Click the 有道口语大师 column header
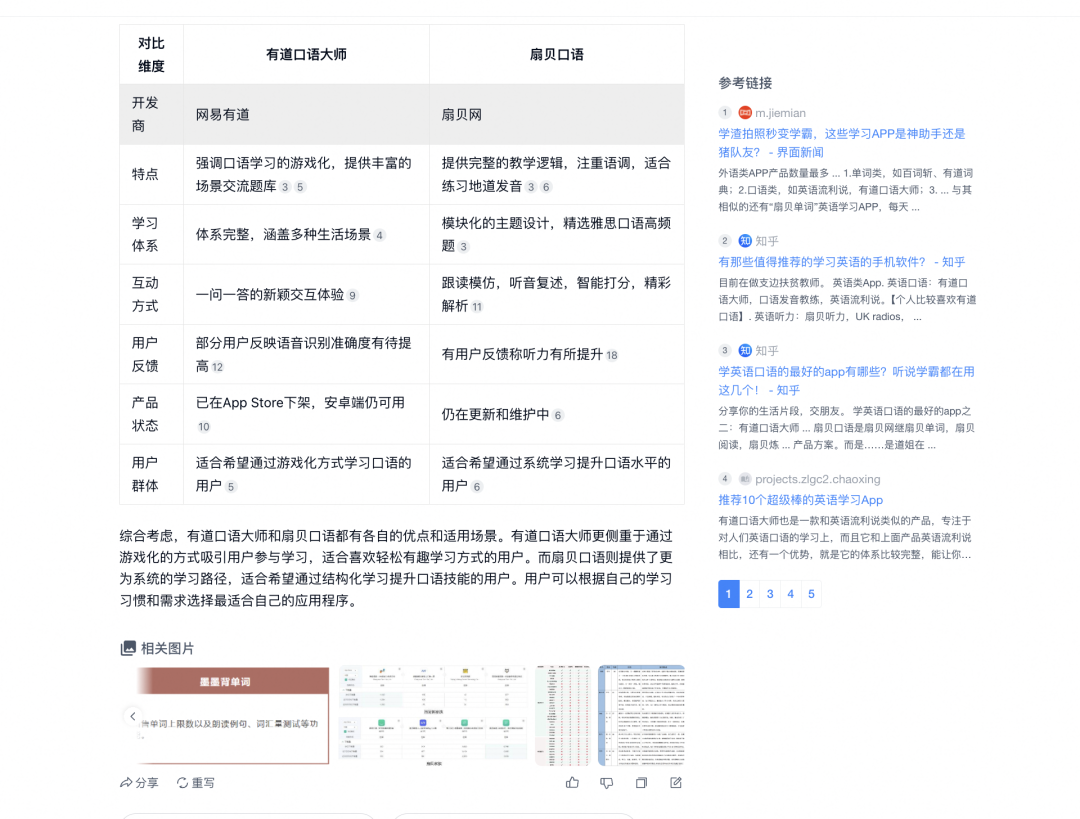1080x819 pixels. [x=307, y=54]
